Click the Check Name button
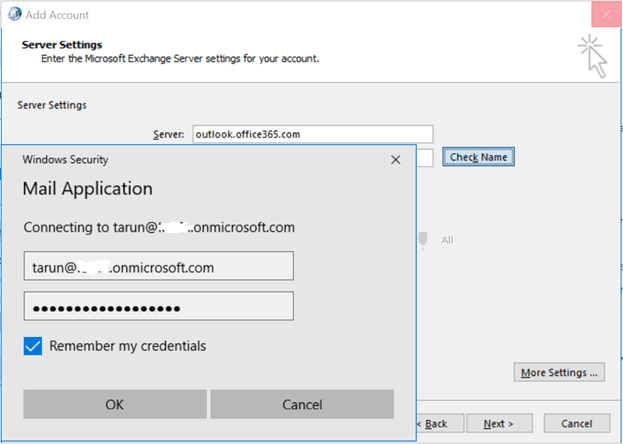623x444 pixels. (x=478, y=157)
